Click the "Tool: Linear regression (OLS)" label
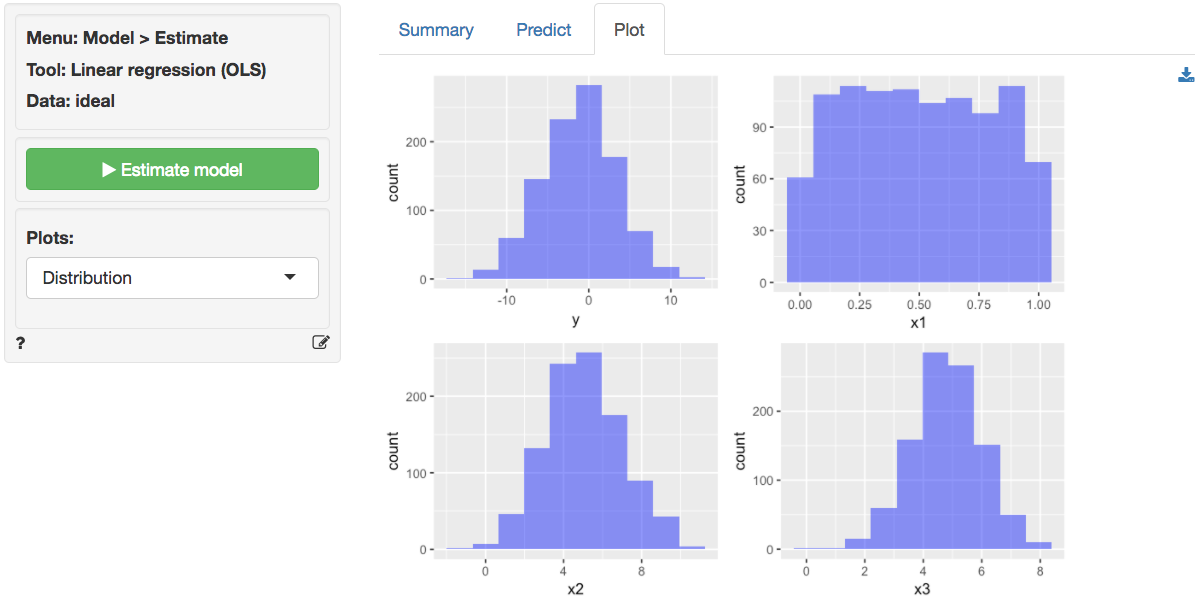This screenshot has width=1199, height=604. point(146,70)
